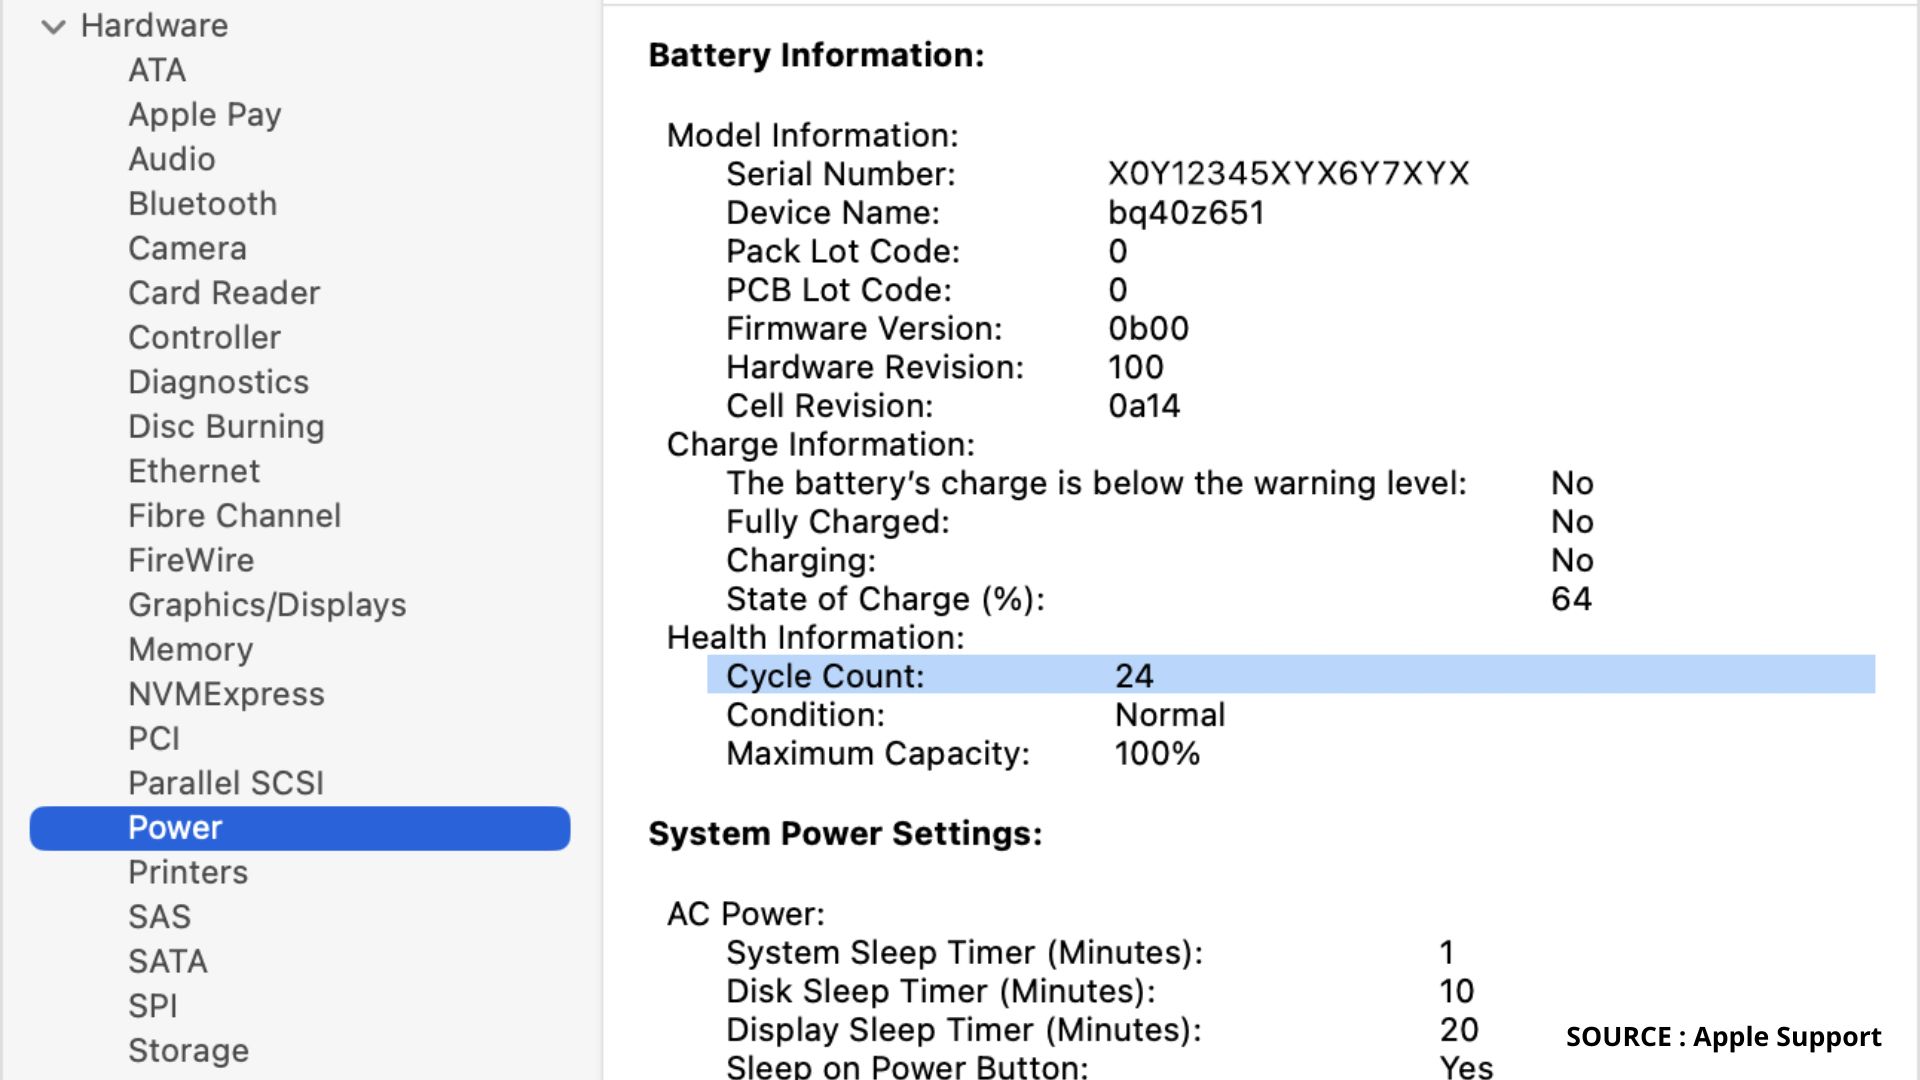Select Graphics/Displays in the sidebar
The image size is (1920, 1080).
[x=267, y=605]
